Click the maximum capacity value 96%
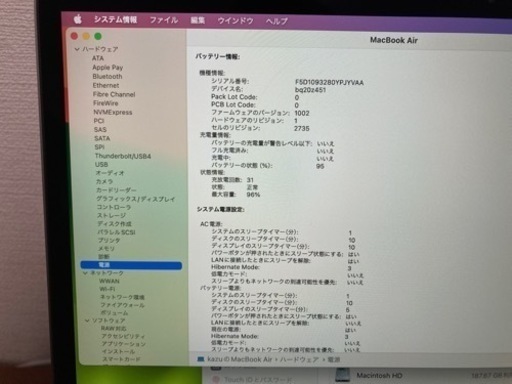 coord(253,195)
